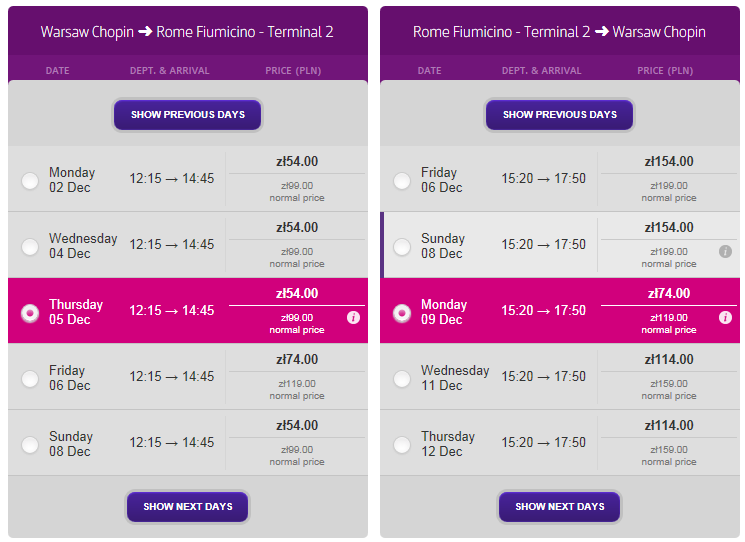Screen dimensions: 745x542
Task: Select Monday 02 Dec outbound flight radio
Action: pos(30,181)
